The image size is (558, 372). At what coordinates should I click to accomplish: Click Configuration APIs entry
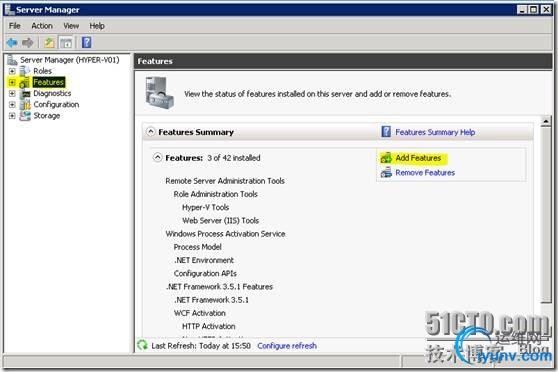205,273
